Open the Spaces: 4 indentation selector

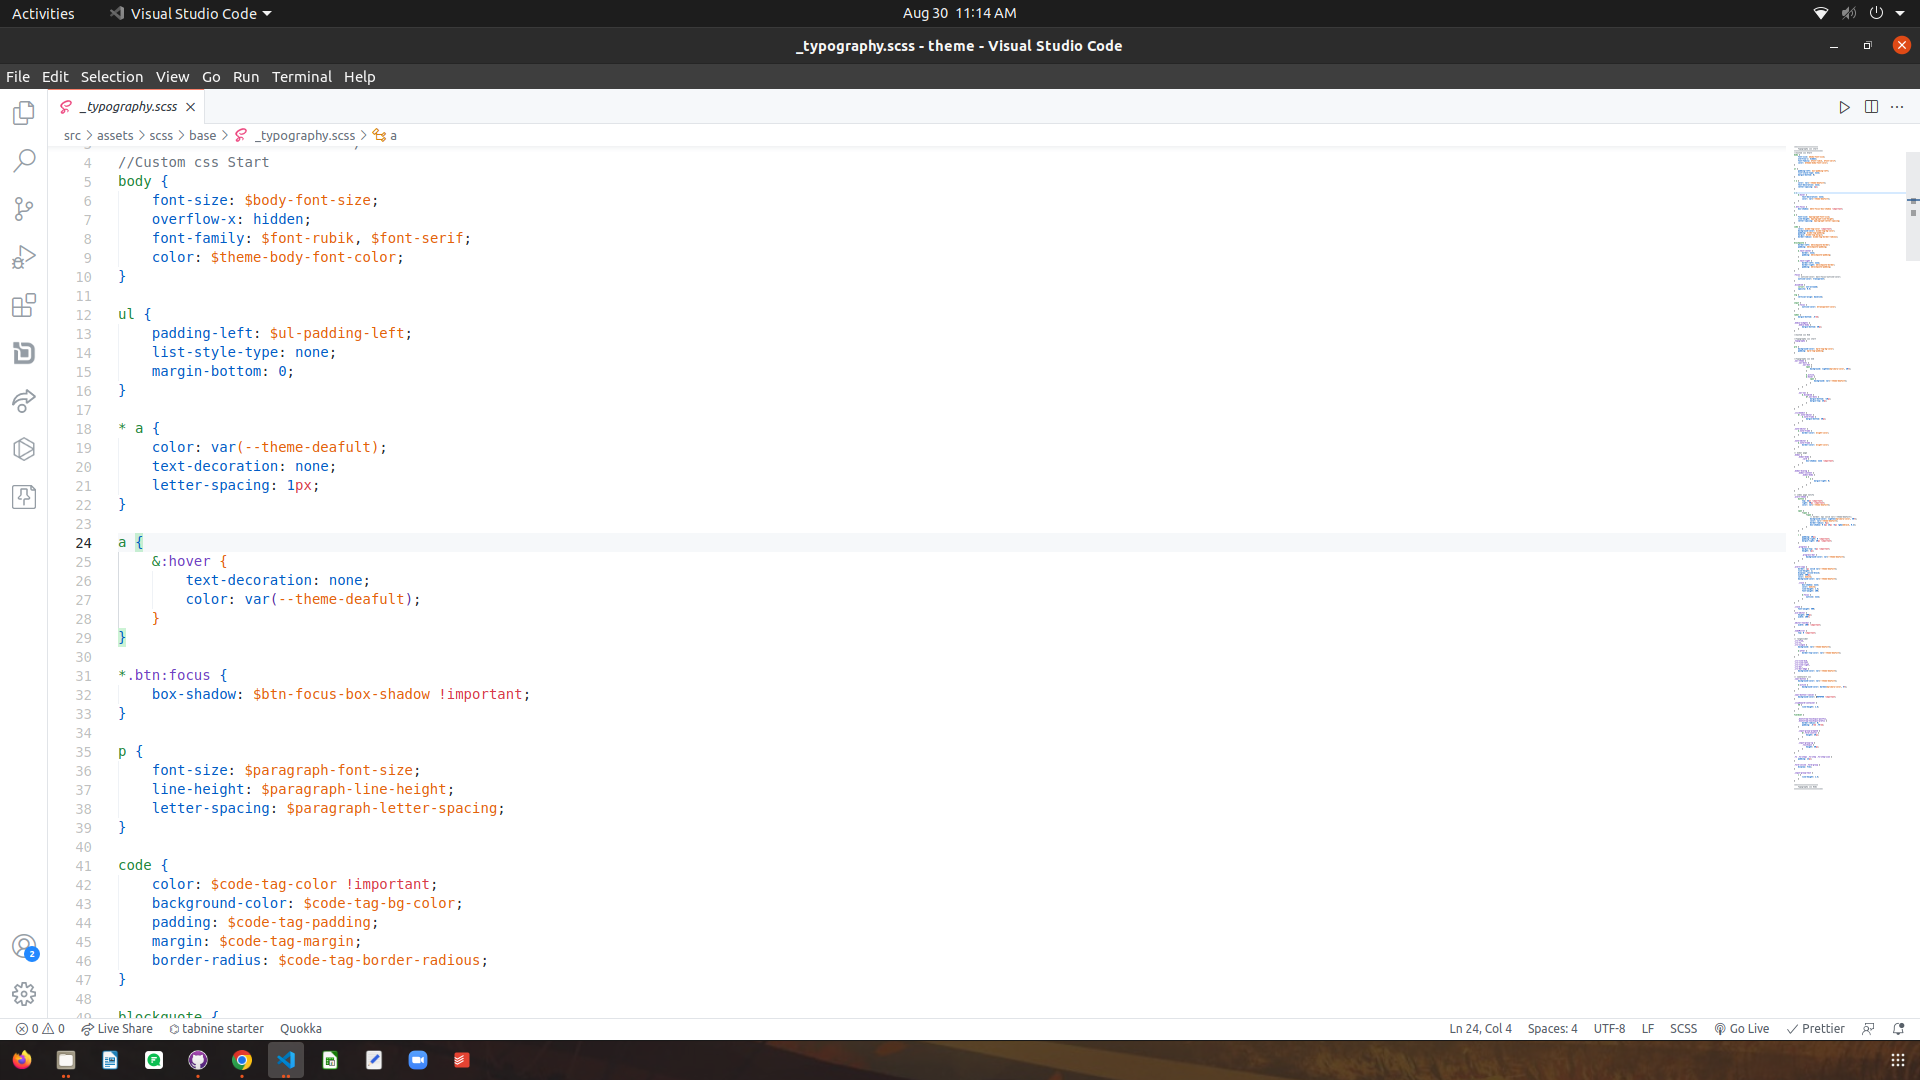[1552, 1028]
